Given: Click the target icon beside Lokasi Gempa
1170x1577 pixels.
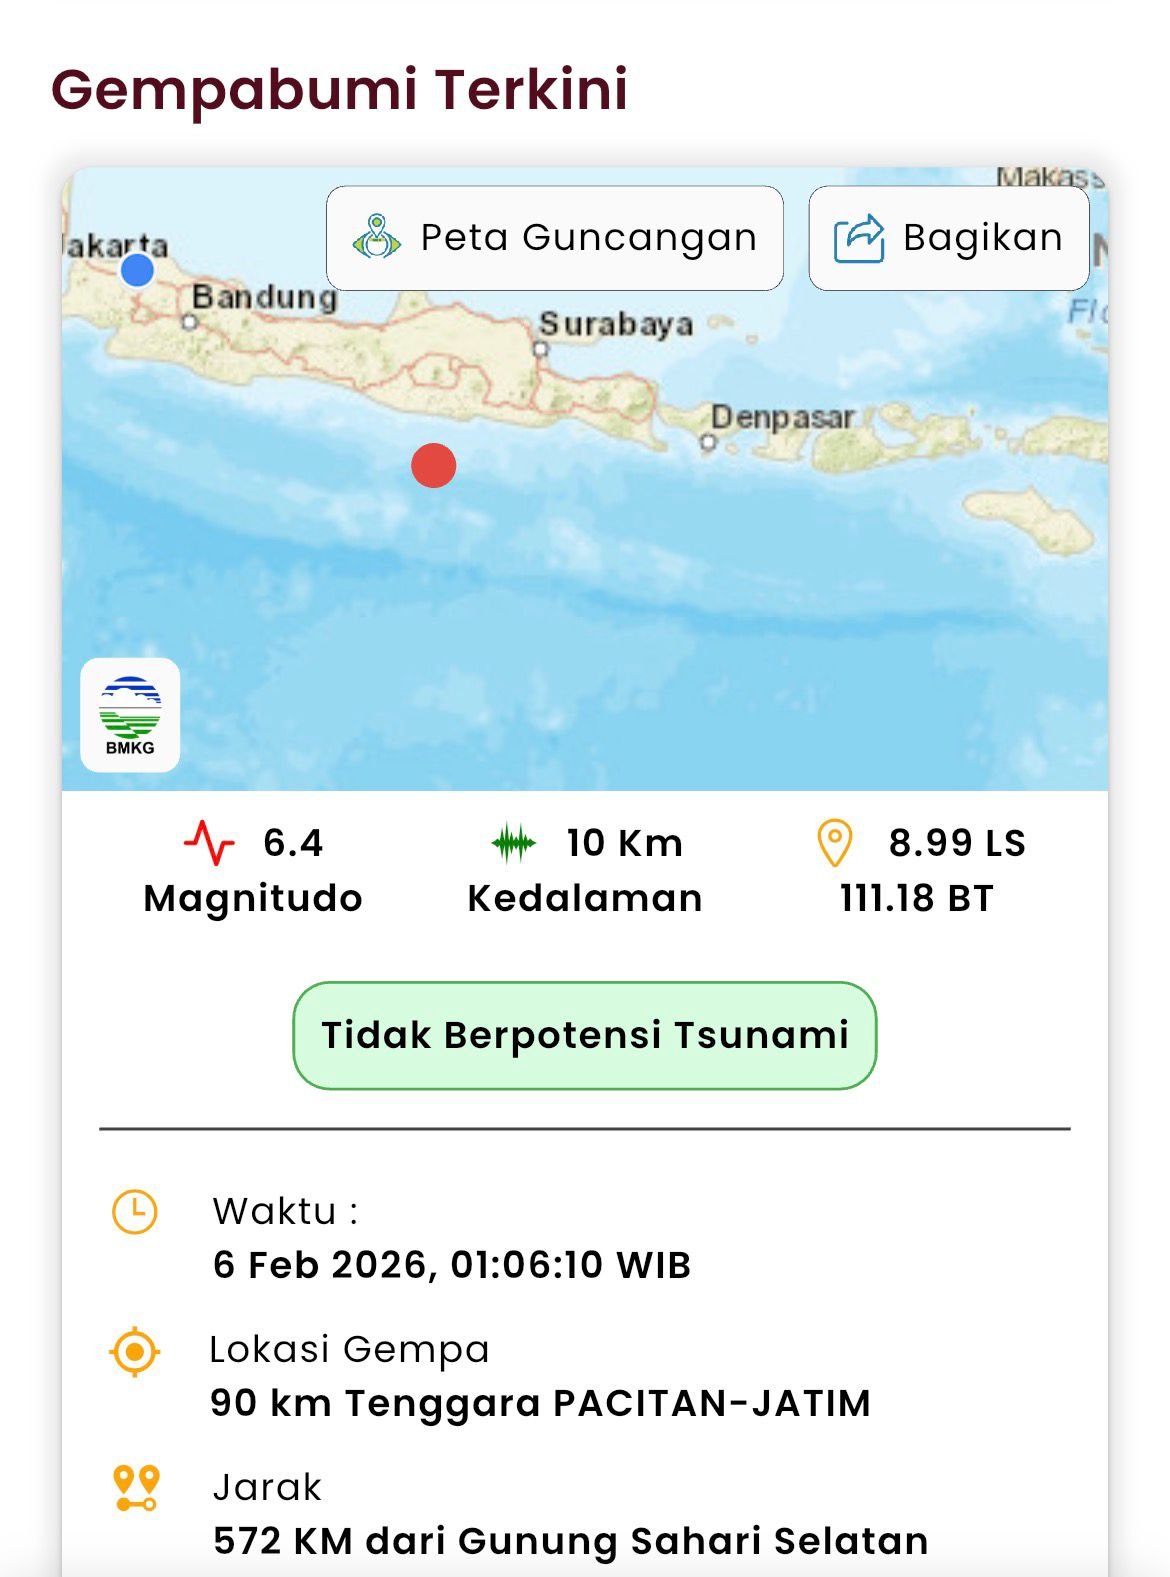Looking at the screenshot, I should click(x=134, y=1352).
